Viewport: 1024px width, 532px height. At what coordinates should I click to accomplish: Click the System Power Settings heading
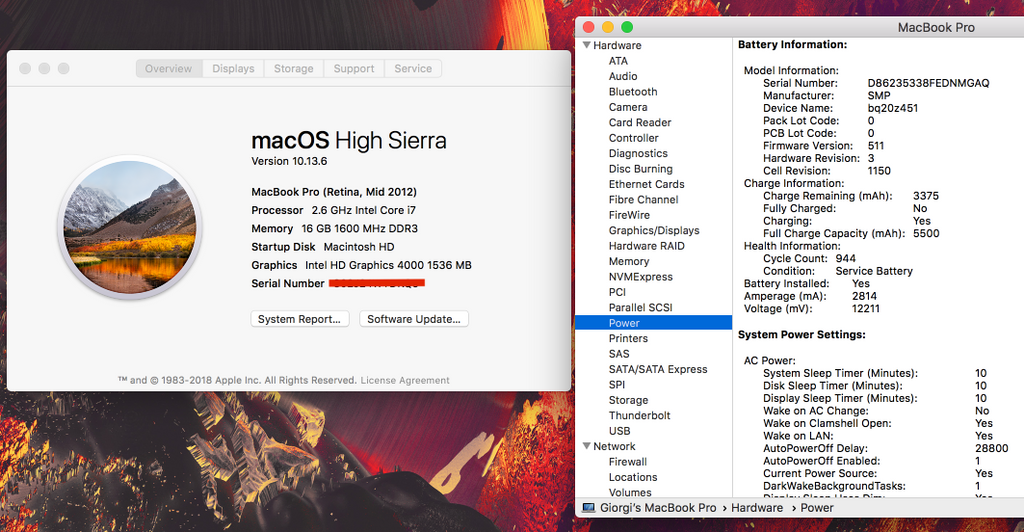[801, 334]
